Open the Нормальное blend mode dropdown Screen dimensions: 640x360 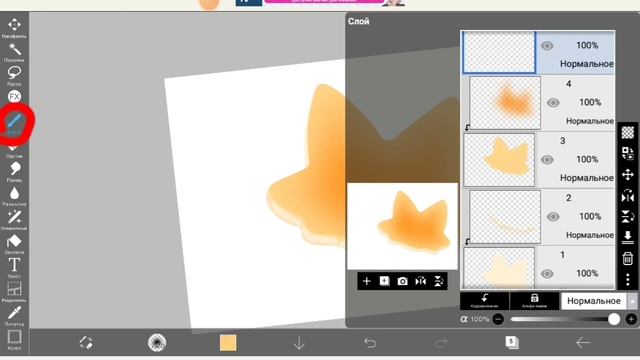pos(594,301)
